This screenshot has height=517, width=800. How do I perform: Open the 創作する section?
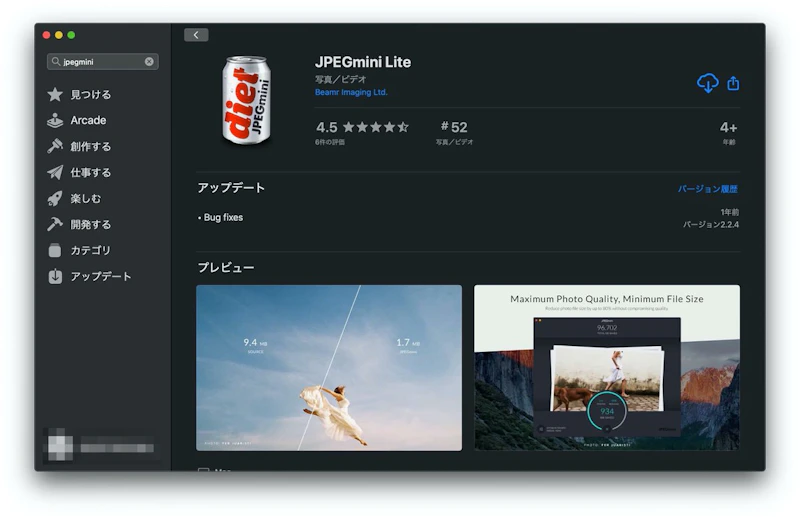pos(79,146)
